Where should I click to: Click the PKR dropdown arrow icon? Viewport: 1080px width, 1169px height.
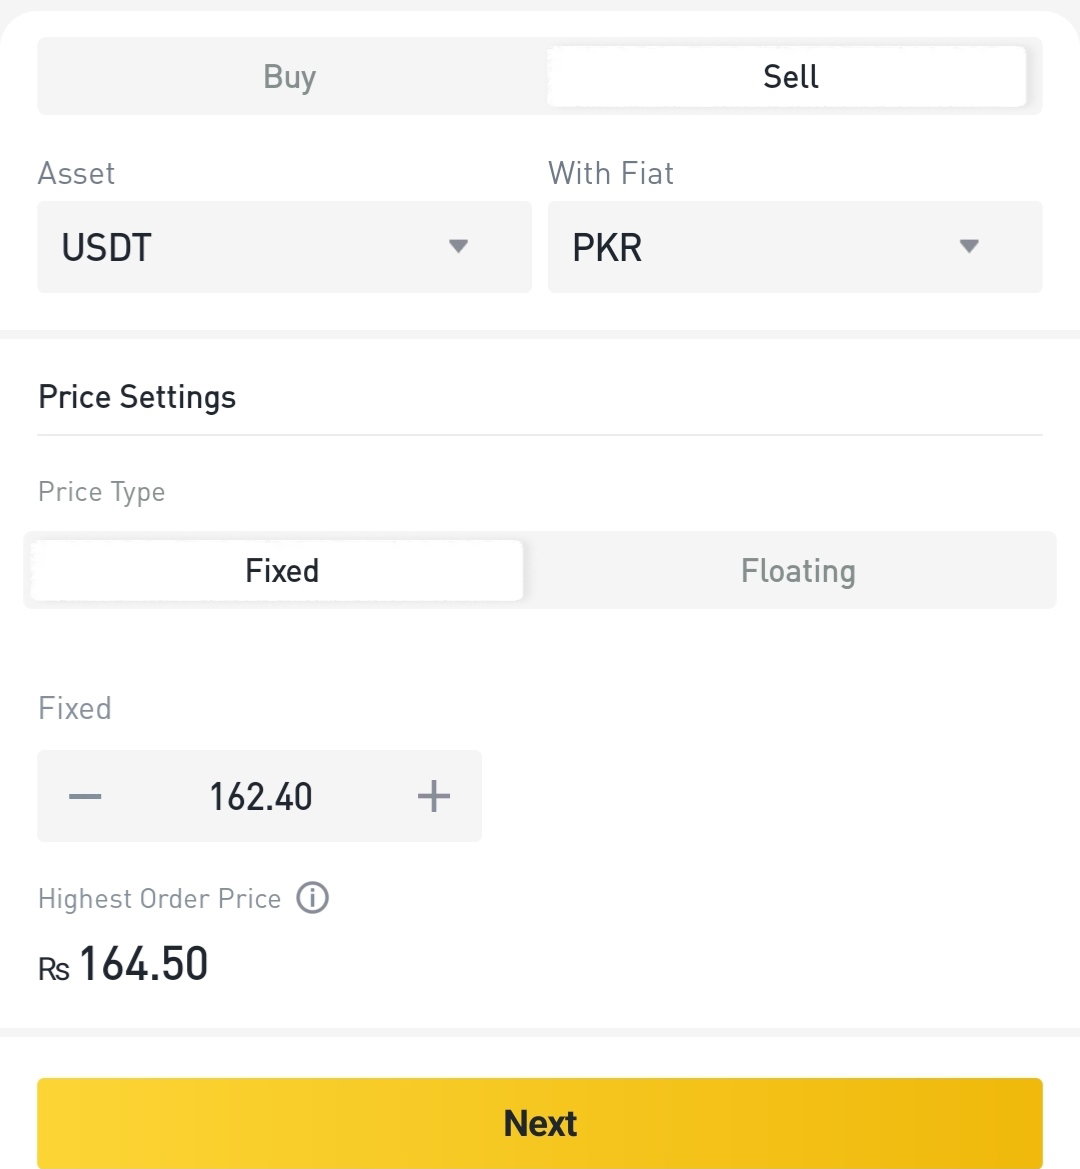969,246
